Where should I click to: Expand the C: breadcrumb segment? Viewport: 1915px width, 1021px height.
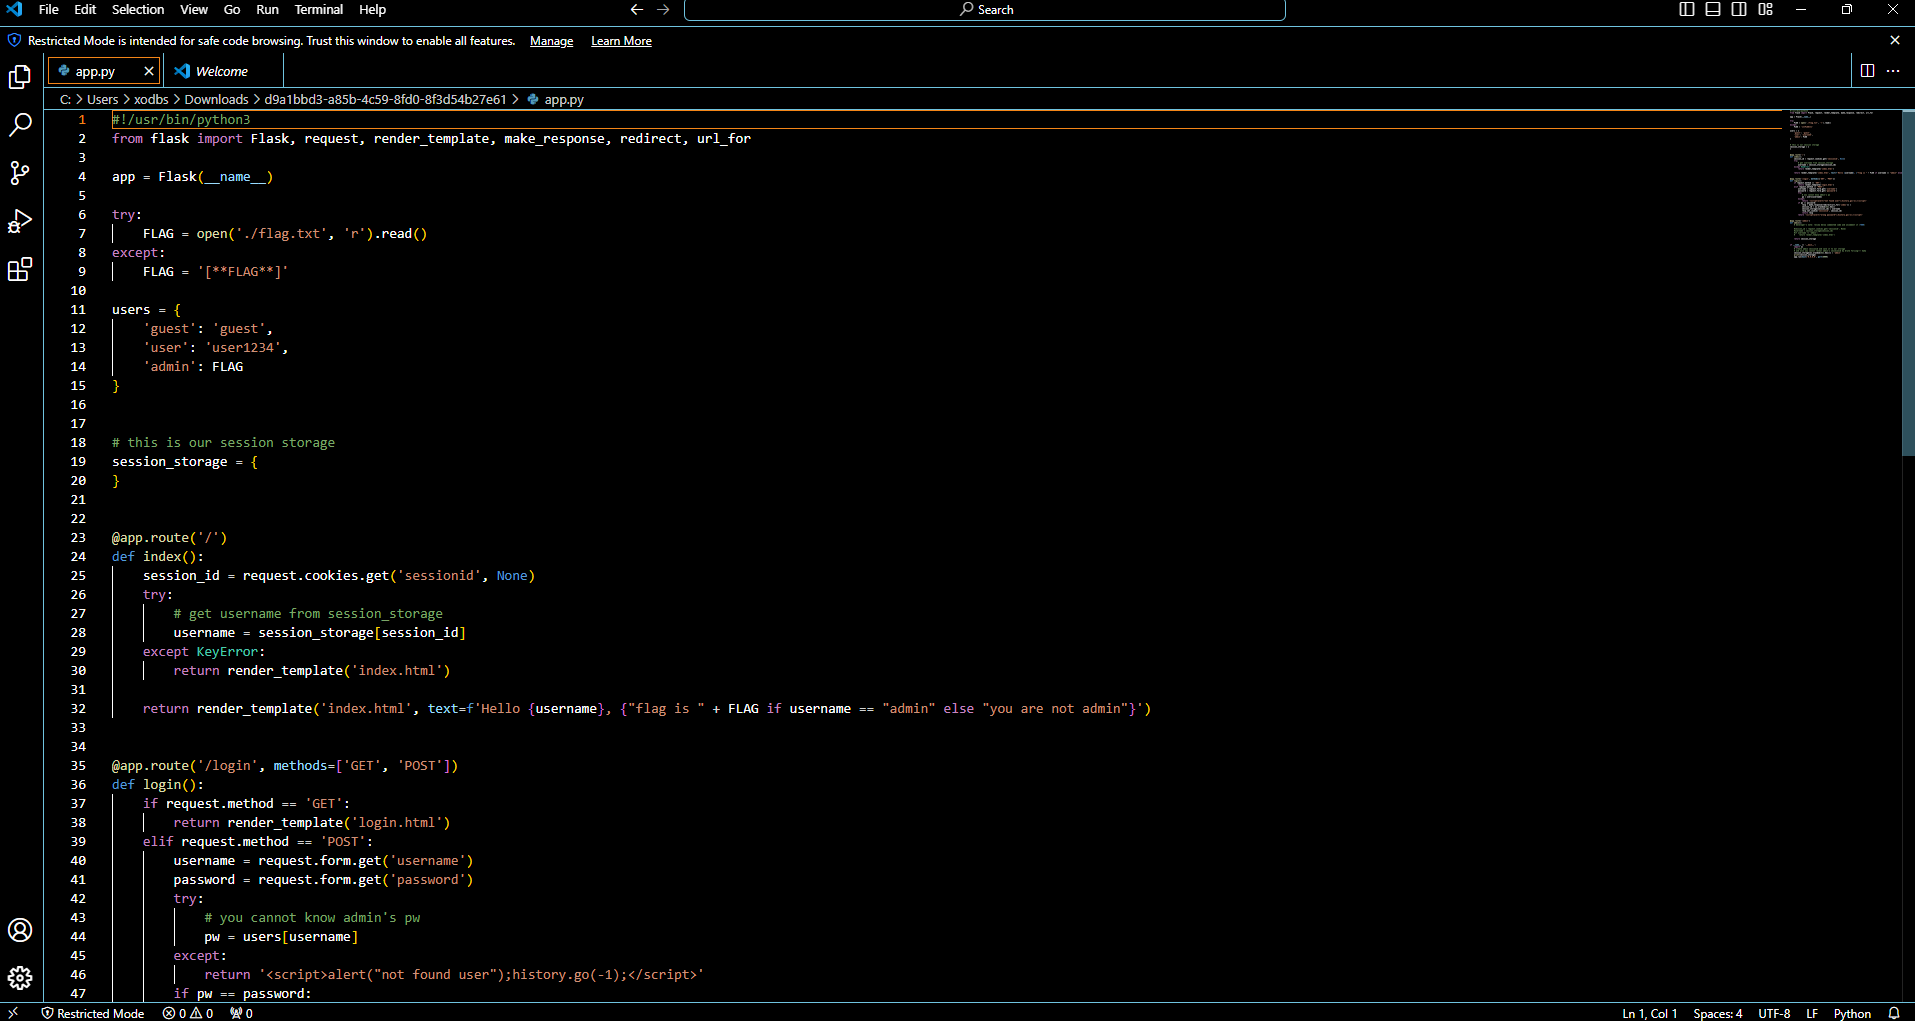point(65,99)
